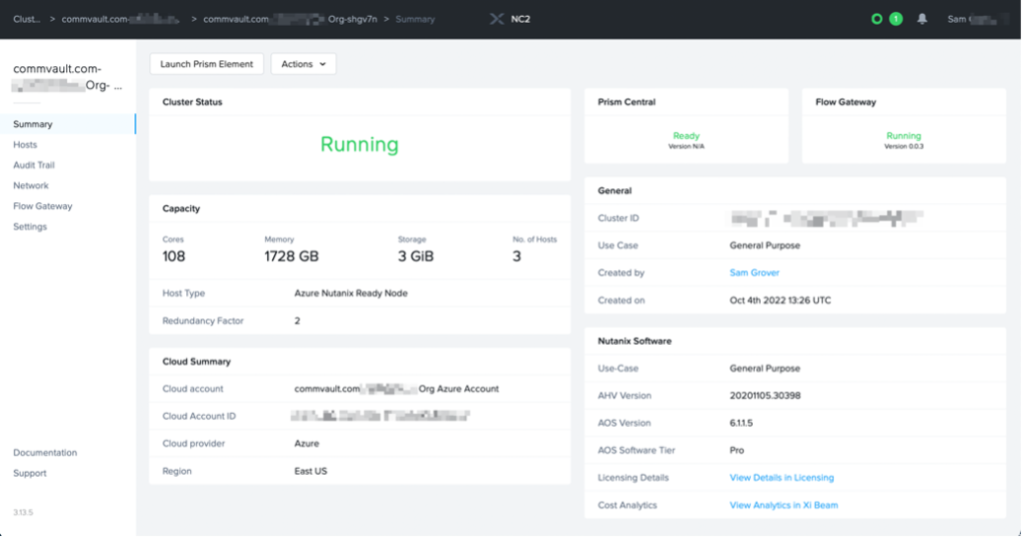Click the Org-shgv7n breadcrumb
This screenshot has width=1023, height=538.
(x=290, y=19)
